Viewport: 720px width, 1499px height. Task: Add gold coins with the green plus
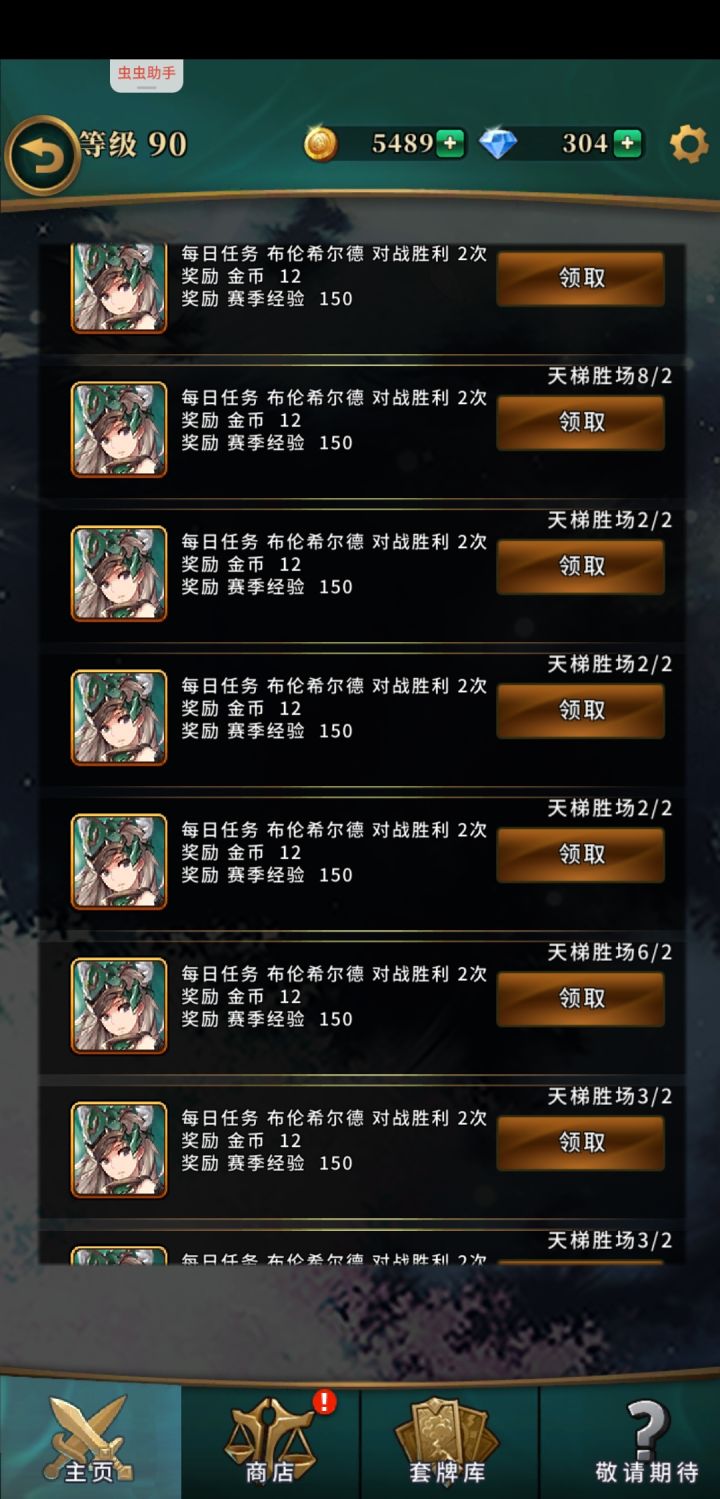pos(450,144)
